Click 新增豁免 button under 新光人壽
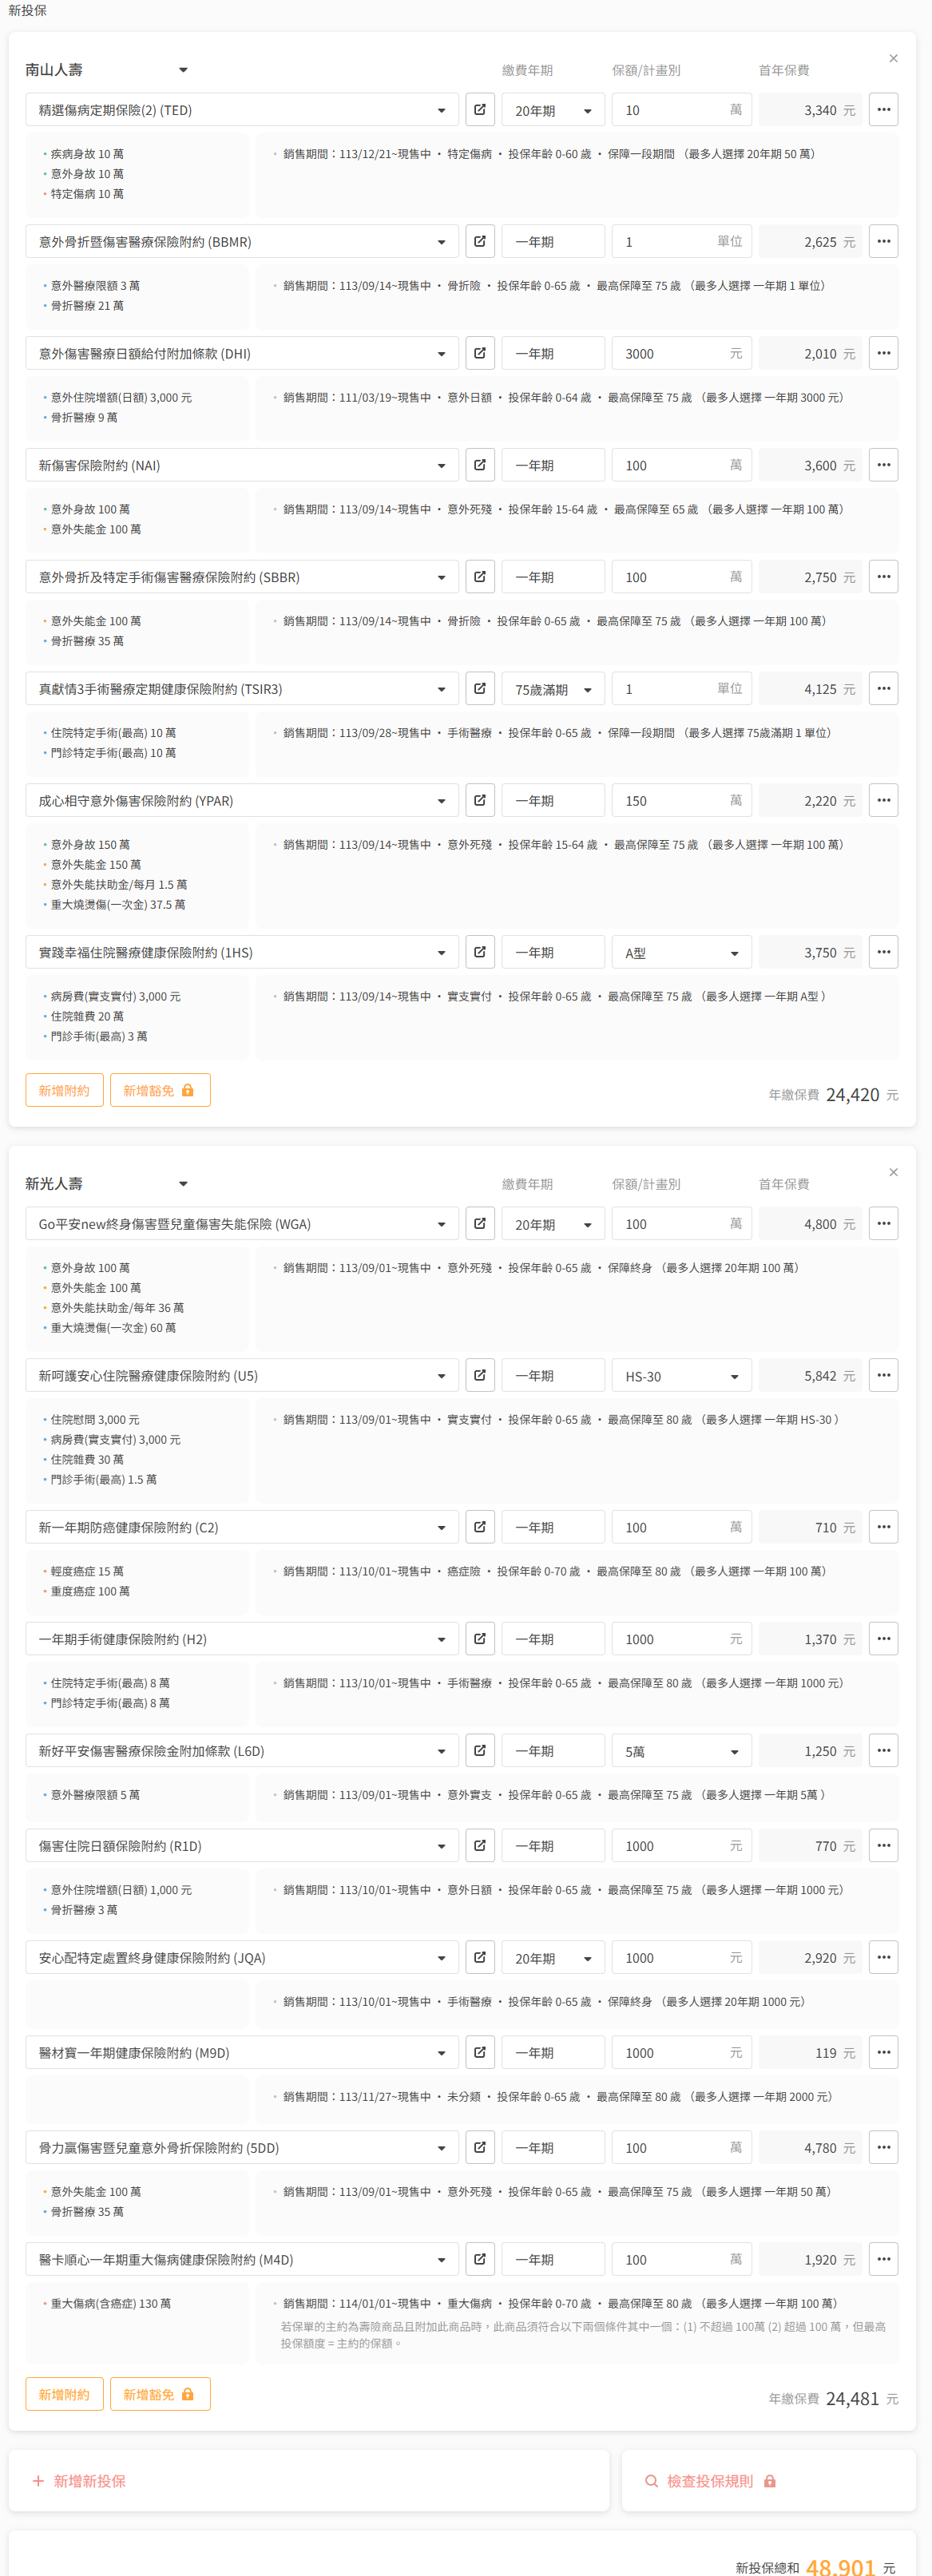Screen dimensions: 932x2576 click(159, 2394)
